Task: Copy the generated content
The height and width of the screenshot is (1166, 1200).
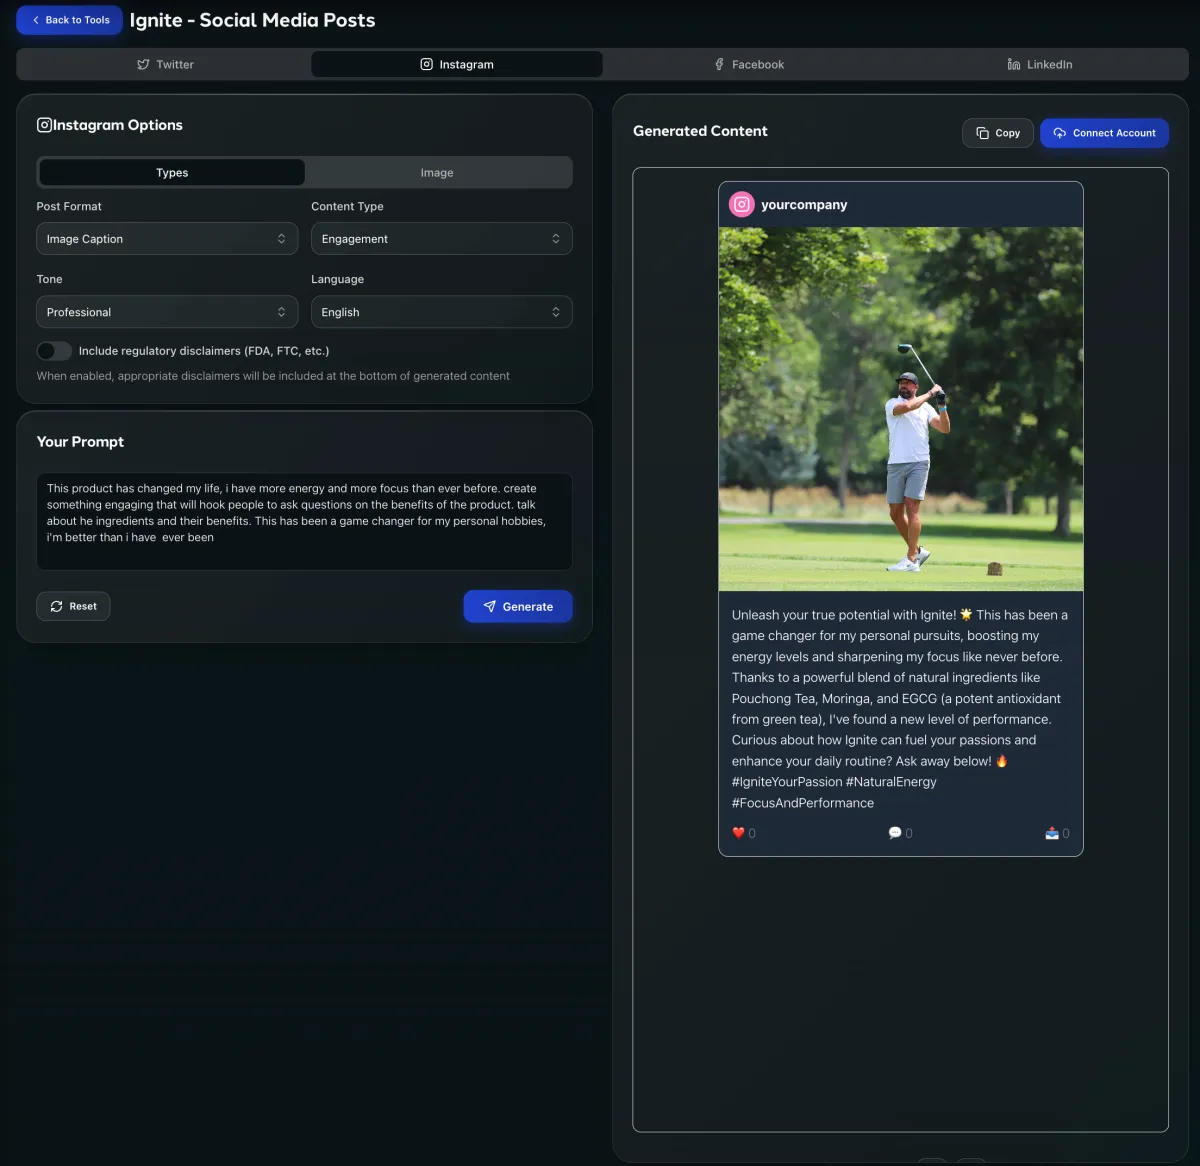Action: (998, 133)
